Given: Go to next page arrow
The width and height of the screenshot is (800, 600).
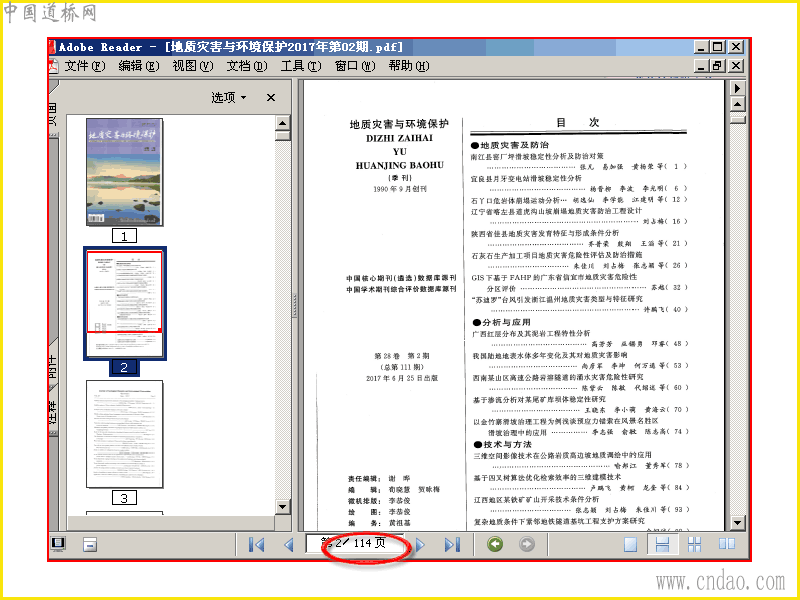Looking at the screenshot, I should point(420,544).
